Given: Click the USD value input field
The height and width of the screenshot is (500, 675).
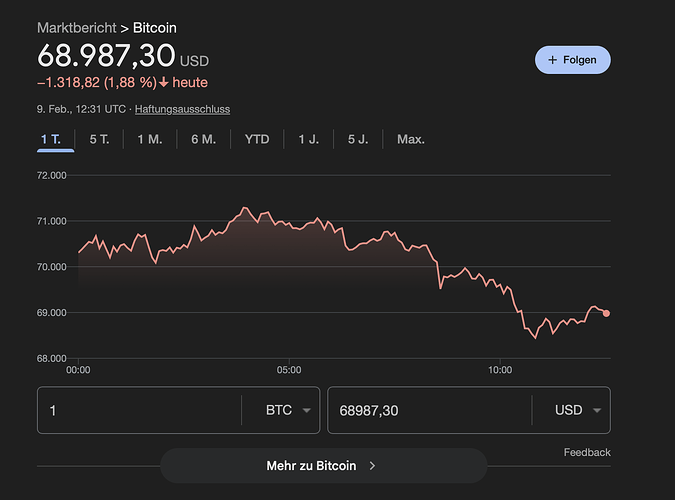Looking at the screenshot, I should coord(428,410).
